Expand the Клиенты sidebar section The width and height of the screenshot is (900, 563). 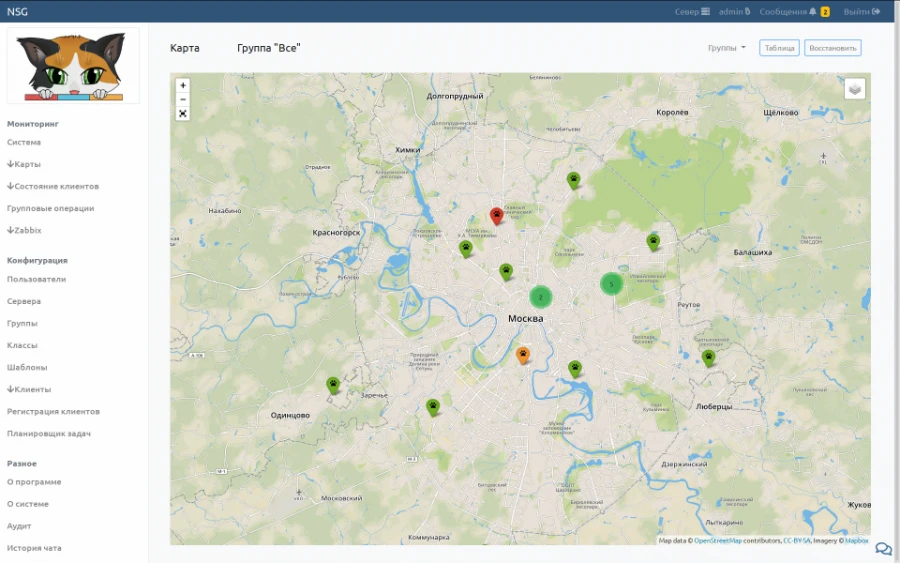[29, 389]
